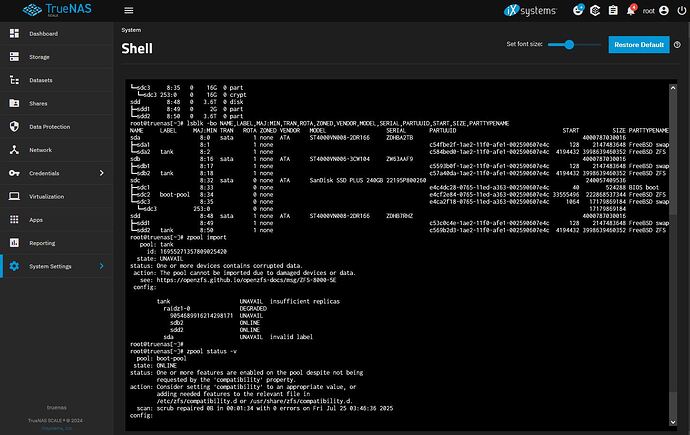Click the Storage sidebar icon
690x435 pixels.
click(13, 56)
